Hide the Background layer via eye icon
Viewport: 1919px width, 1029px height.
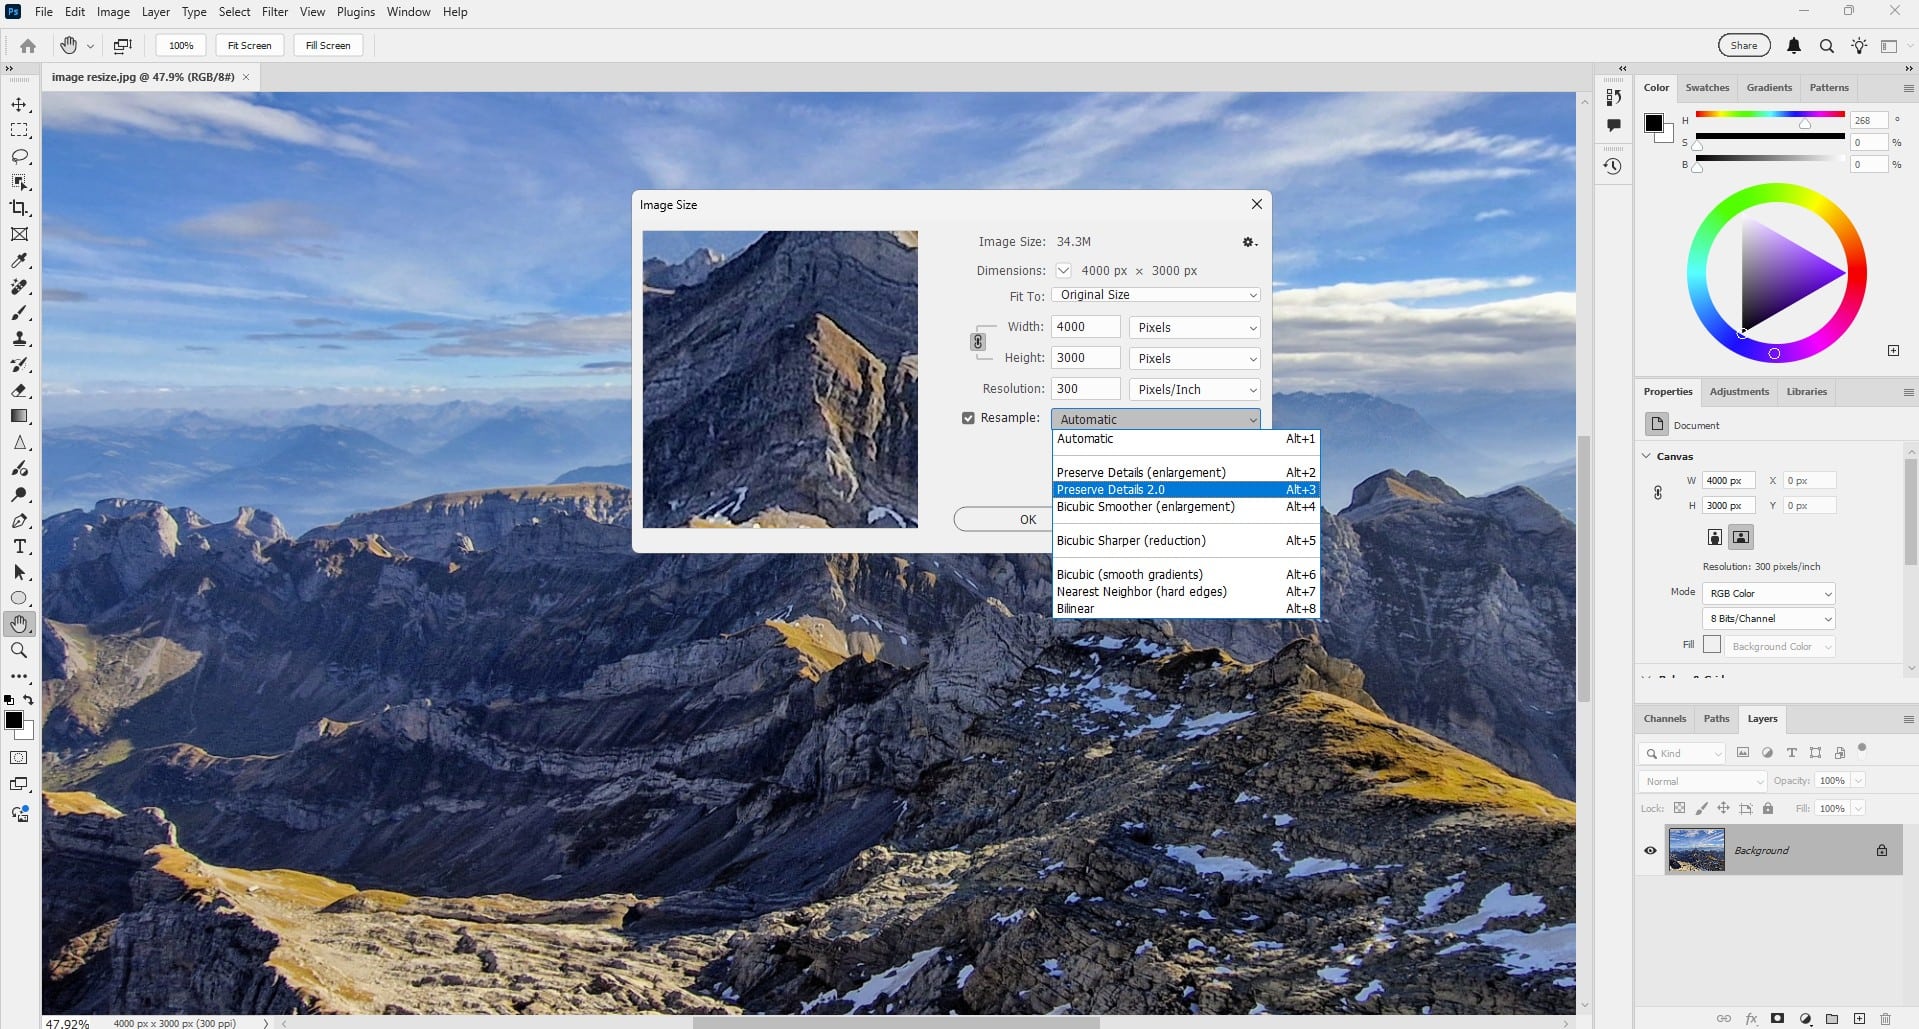pos(1650,851)
